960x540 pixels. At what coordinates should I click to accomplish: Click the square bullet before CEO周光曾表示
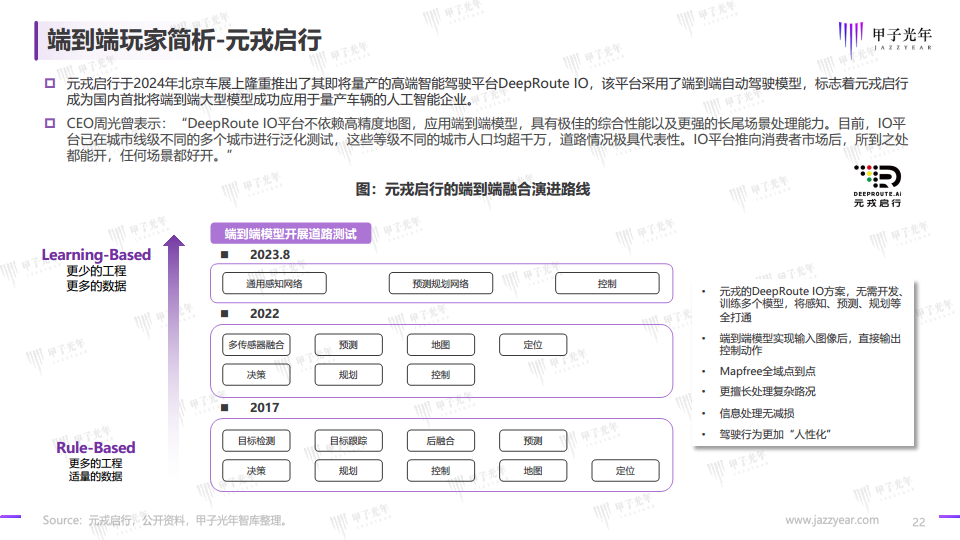(x=50, y=123)
